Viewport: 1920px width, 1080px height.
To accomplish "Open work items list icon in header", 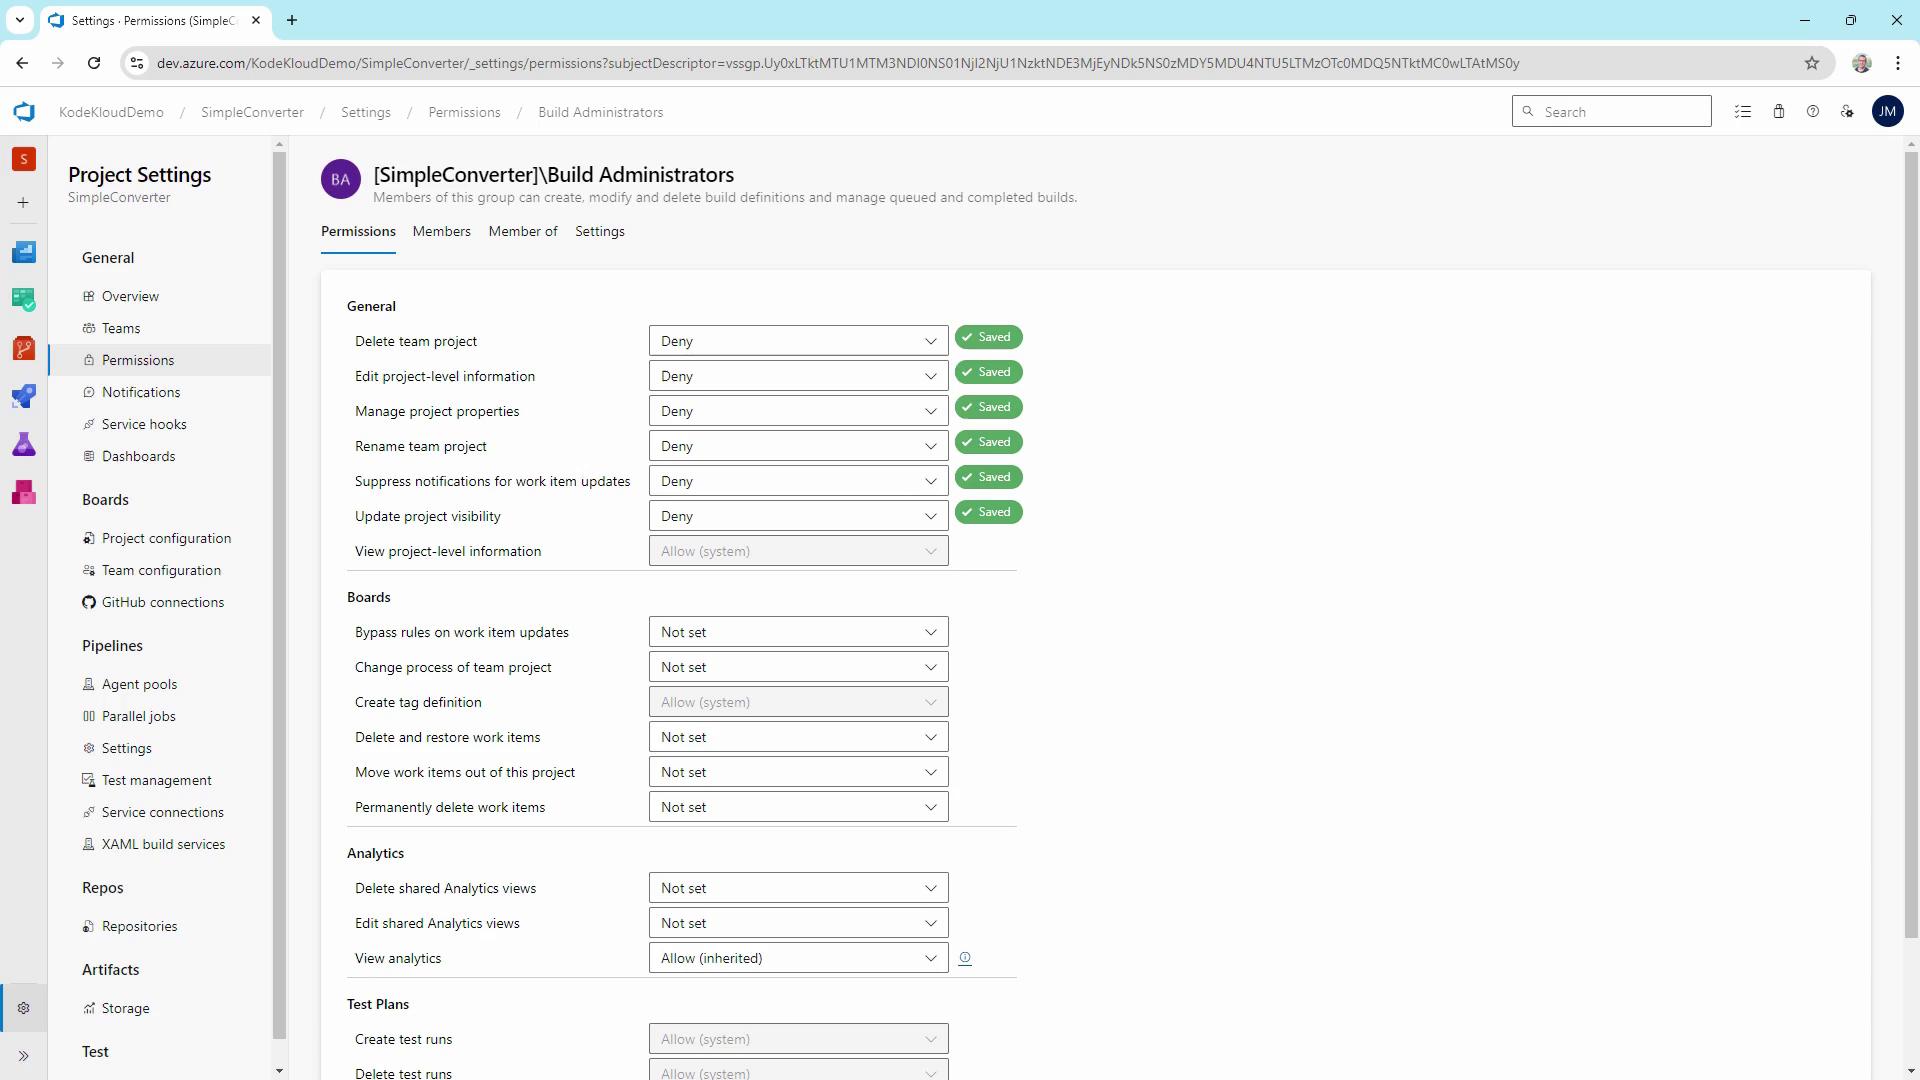I will pyautogui.click(x=1743, y=112).
